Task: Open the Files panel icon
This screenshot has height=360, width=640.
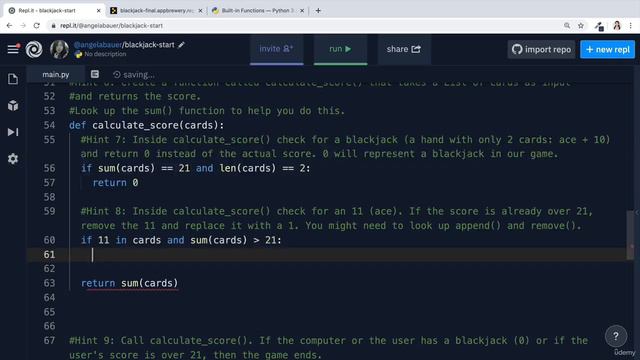Action: coord(13,79)
